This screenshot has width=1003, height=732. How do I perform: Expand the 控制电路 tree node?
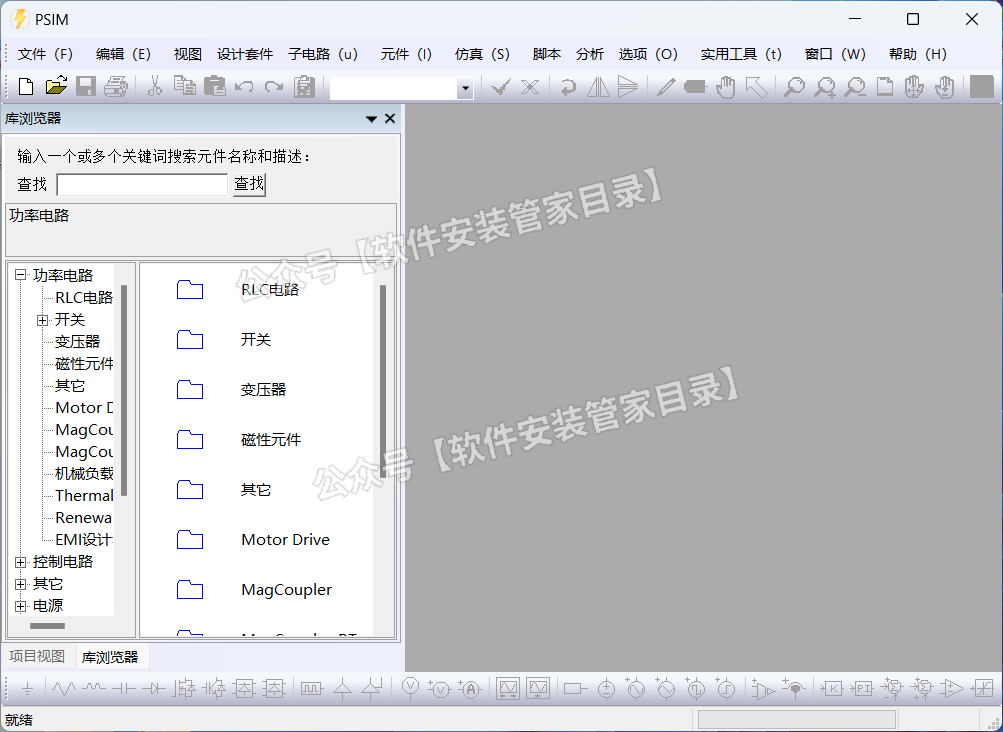(21, 562)
